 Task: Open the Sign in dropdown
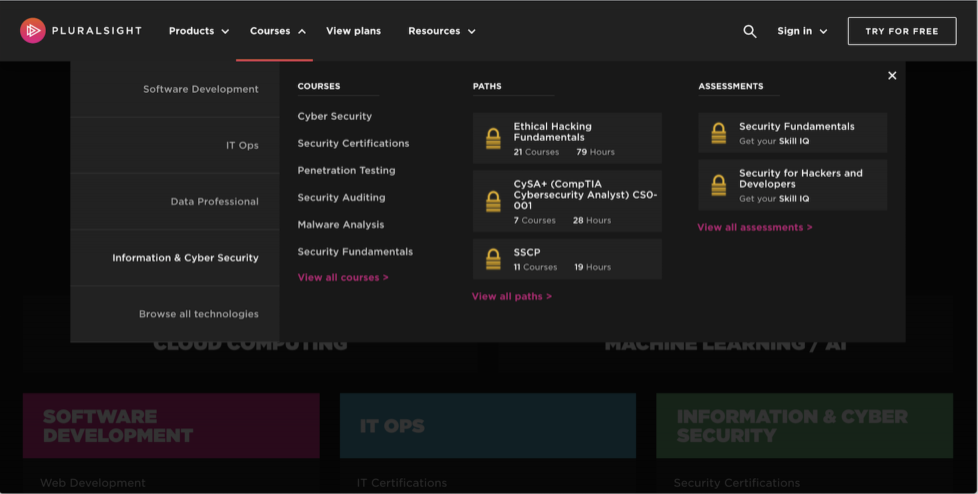tap(802, 31)
